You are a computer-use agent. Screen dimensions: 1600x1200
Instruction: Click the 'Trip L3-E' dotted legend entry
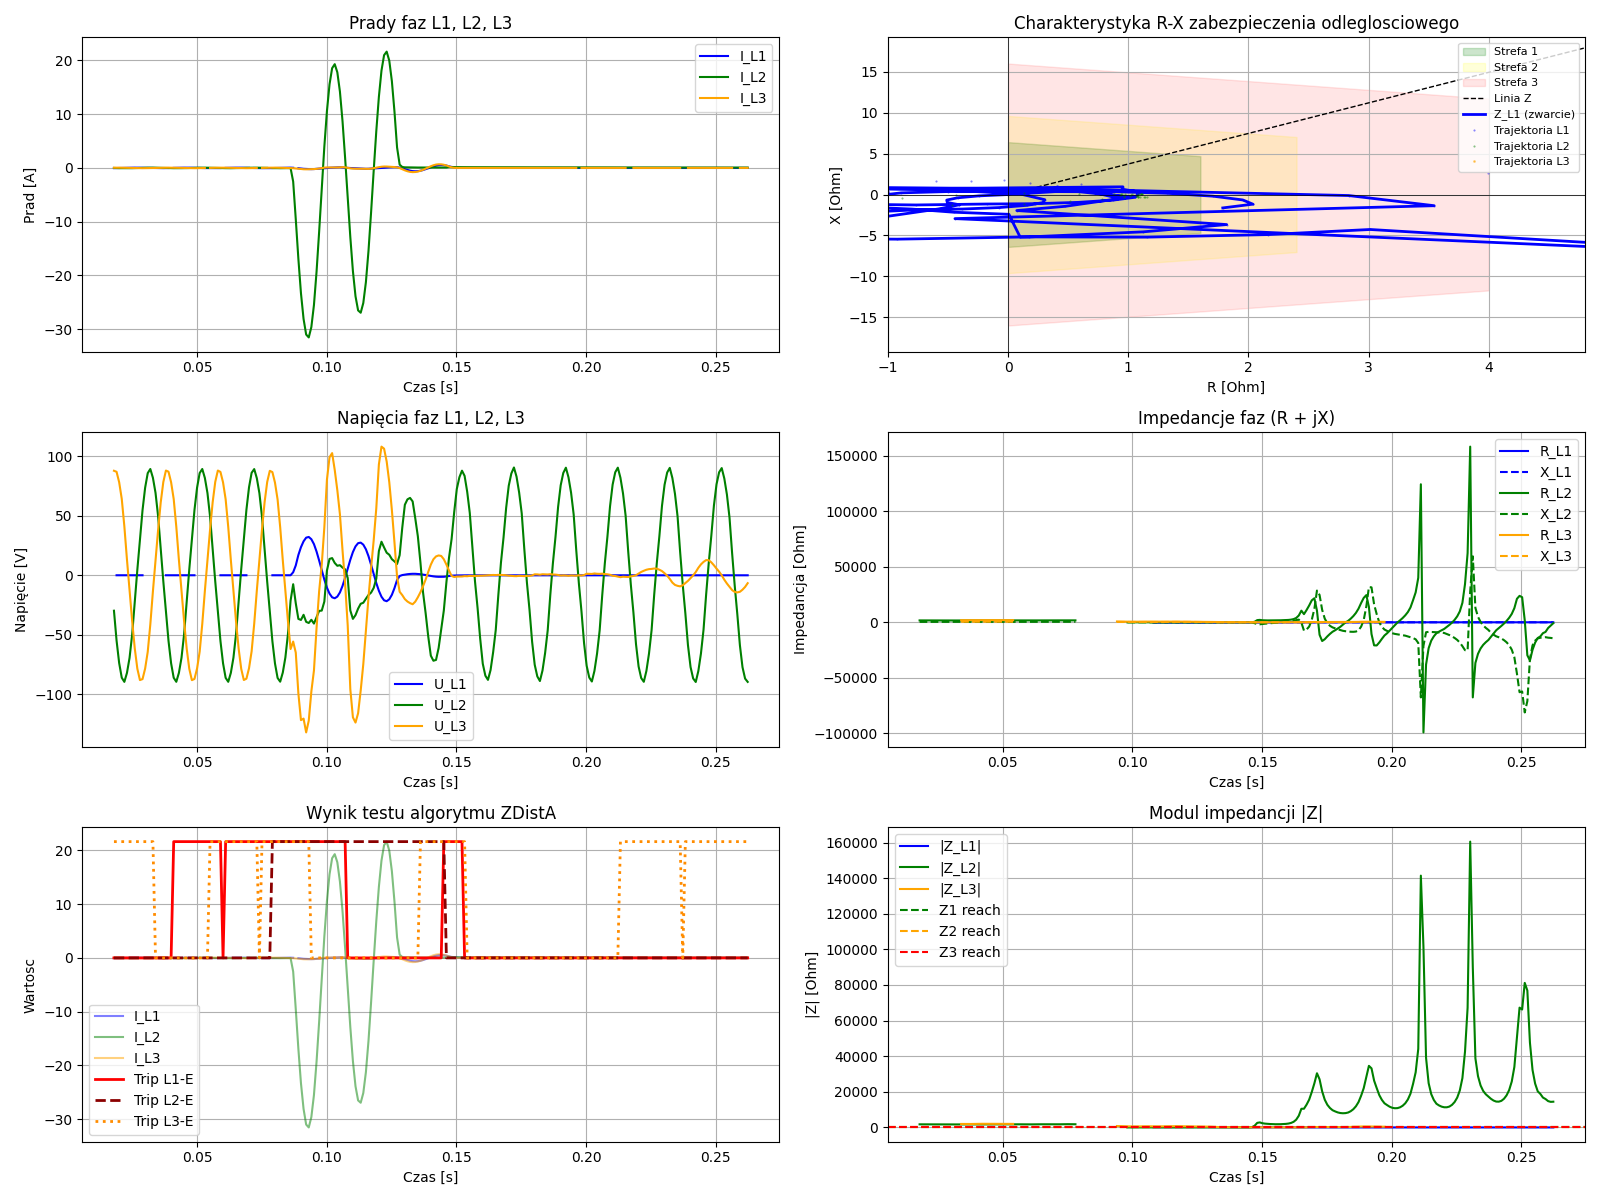pyautogui.click(x=163, y=1121)
